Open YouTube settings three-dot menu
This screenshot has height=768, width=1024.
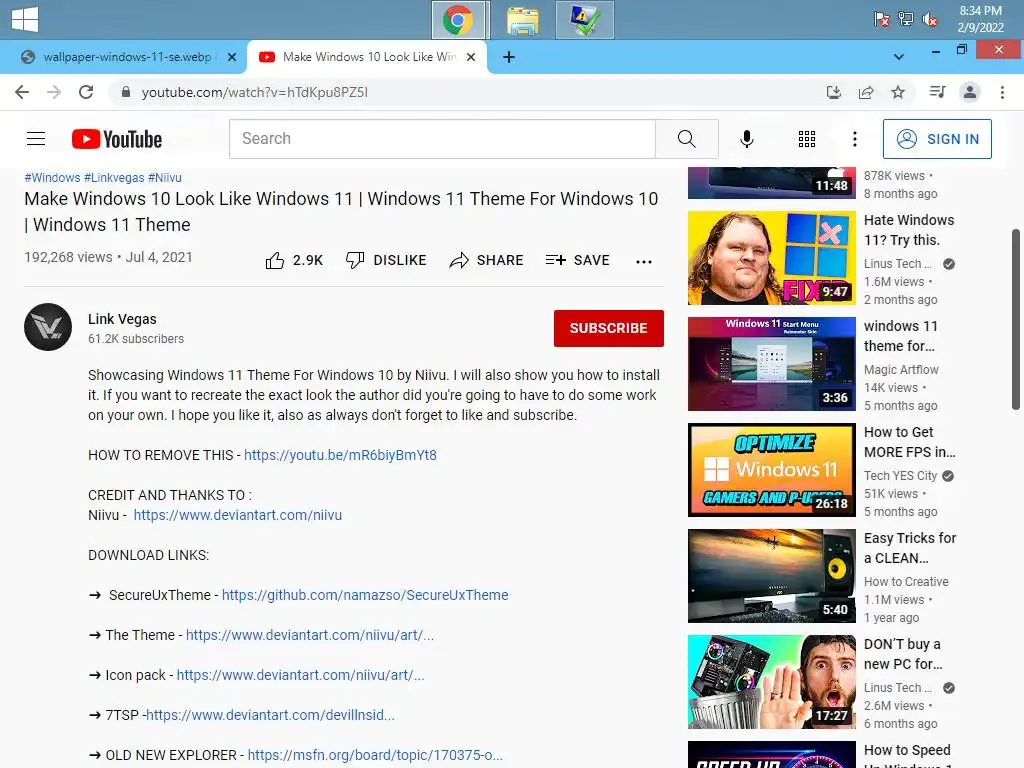click(x=854, y=138)
